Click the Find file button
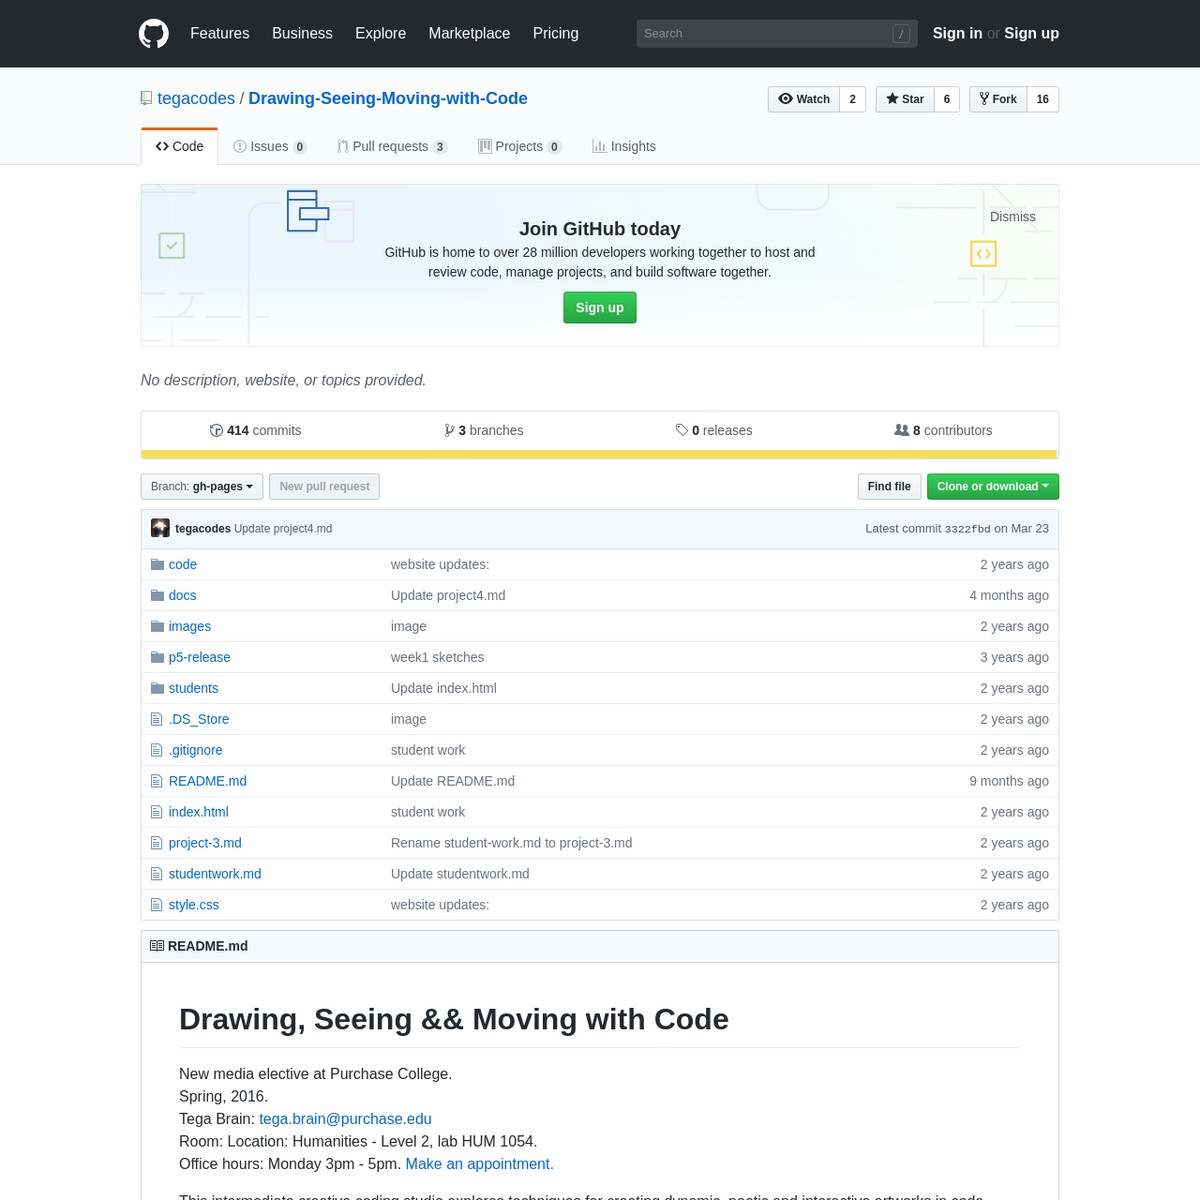1200x1200 pixels. tap(889, 487)
